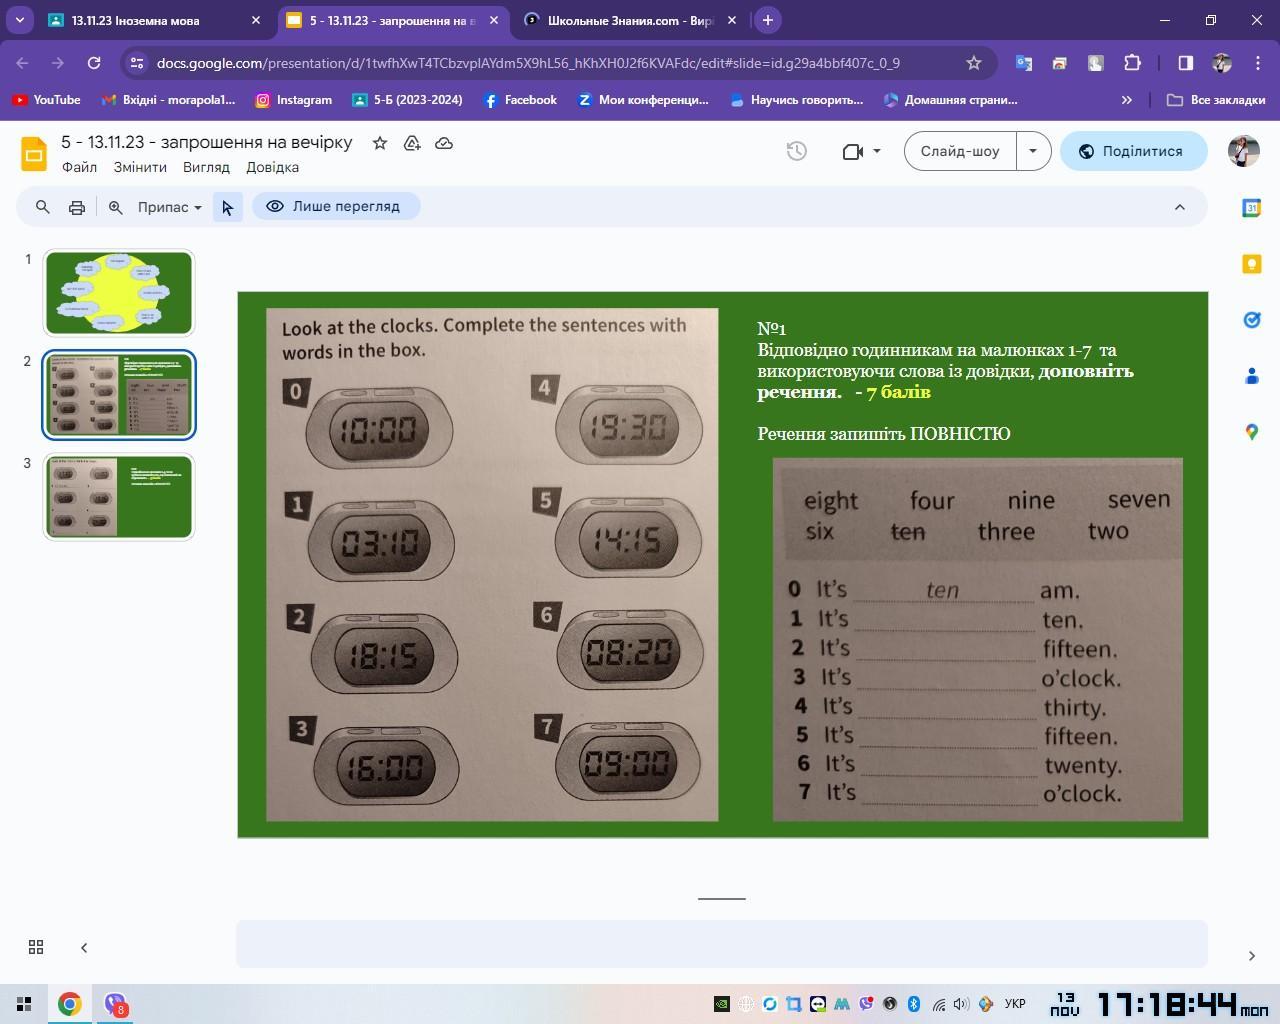Open YouTube bookmark

[47, 100]
